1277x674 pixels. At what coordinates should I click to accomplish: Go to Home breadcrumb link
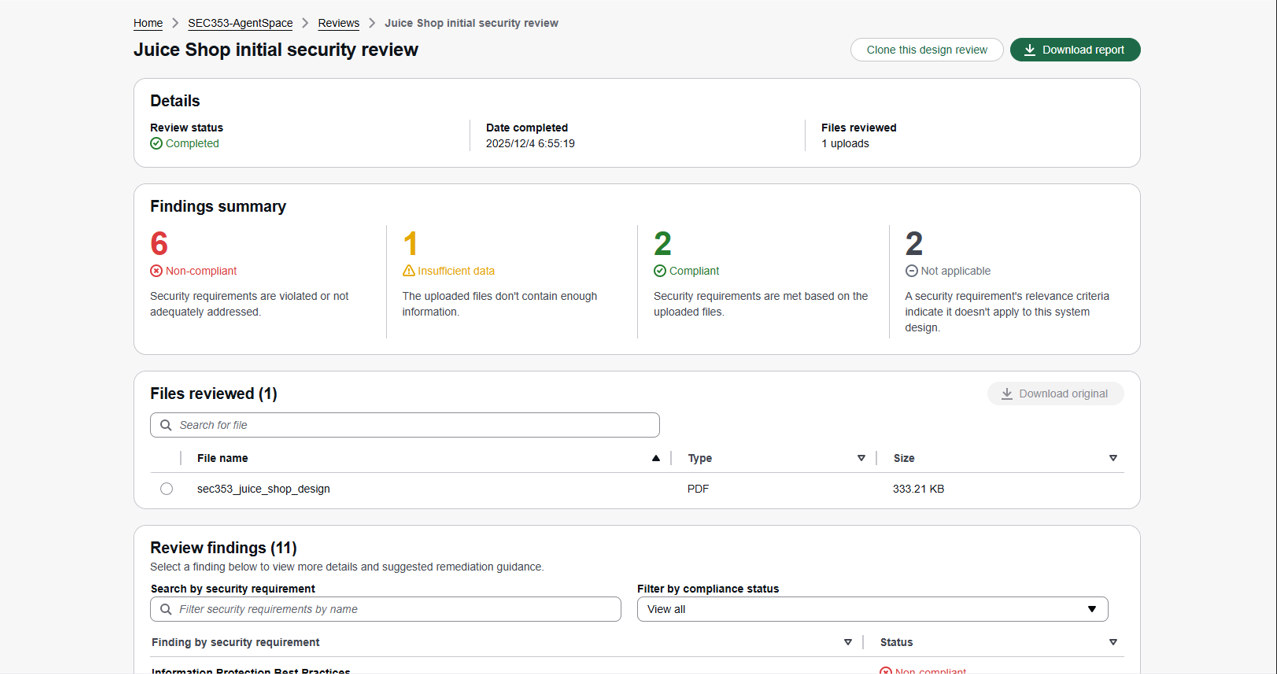(148, 23)
